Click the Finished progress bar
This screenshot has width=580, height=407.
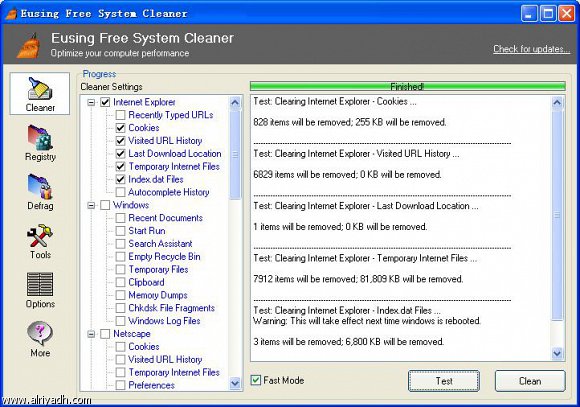click(407, 87)
